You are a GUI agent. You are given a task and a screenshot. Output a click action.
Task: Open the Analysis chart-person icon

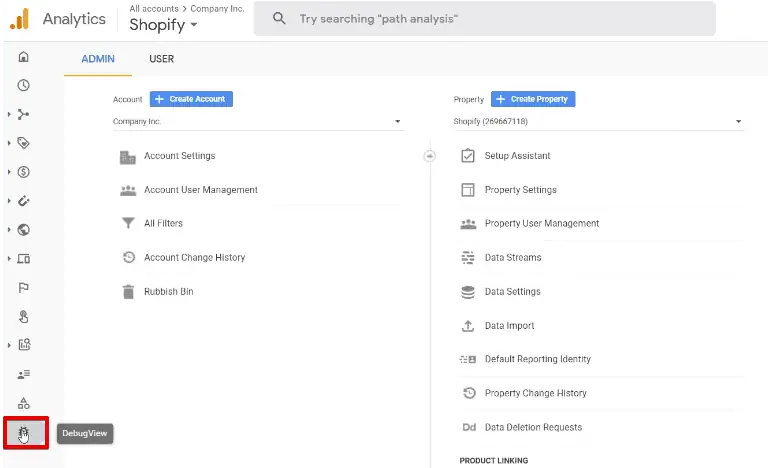click(24, 345)
